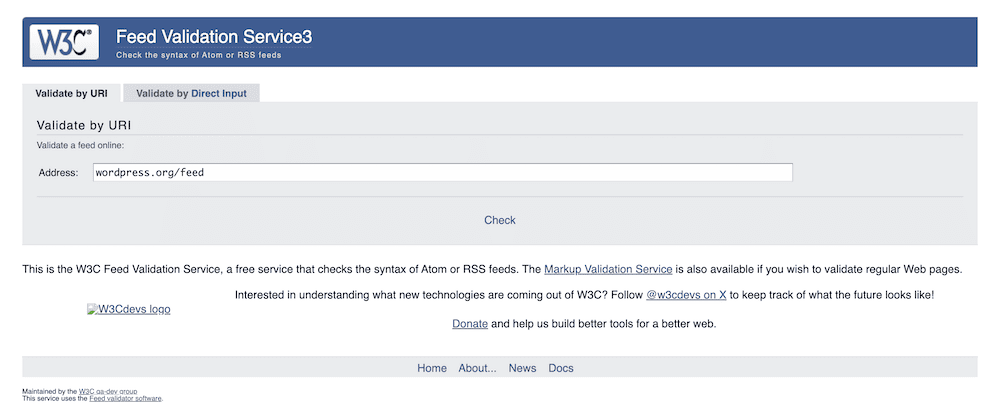Click the W3C logo in the header
1000x416 pixels.
coord(64,42)
